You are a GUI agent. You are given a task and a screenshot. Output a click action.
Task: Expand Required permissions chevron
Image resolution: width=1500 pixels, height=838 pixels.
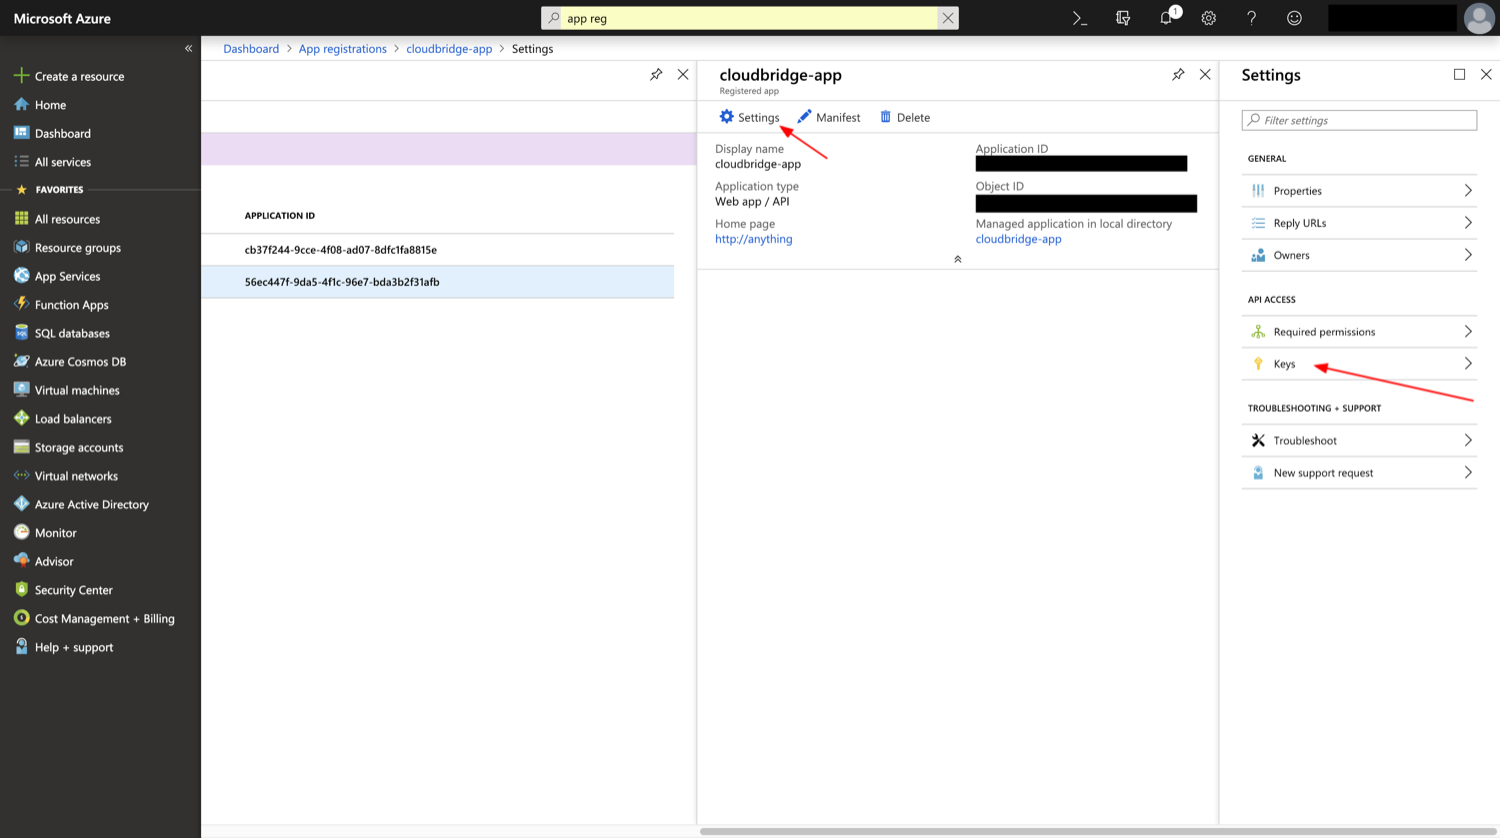[x=1468, y=331]
